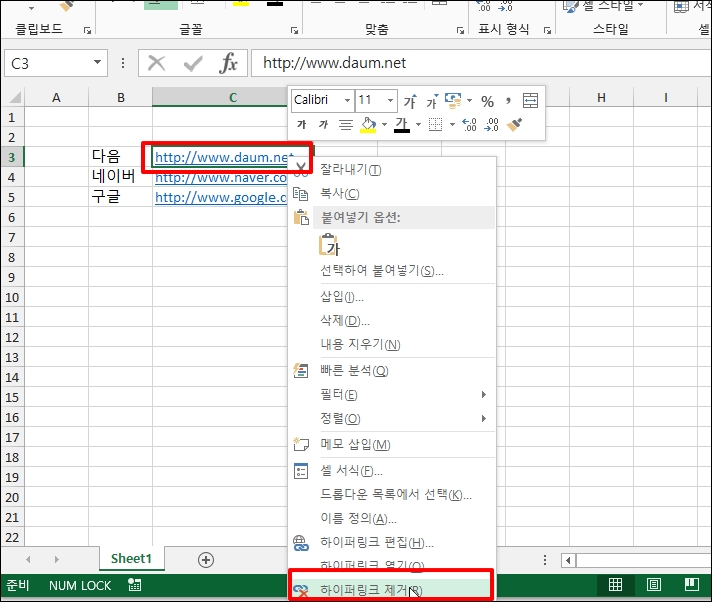The width and height of the screenshot is (712, 602).
Task: Expand font color dropdown arrow
Action: [418, 124]
